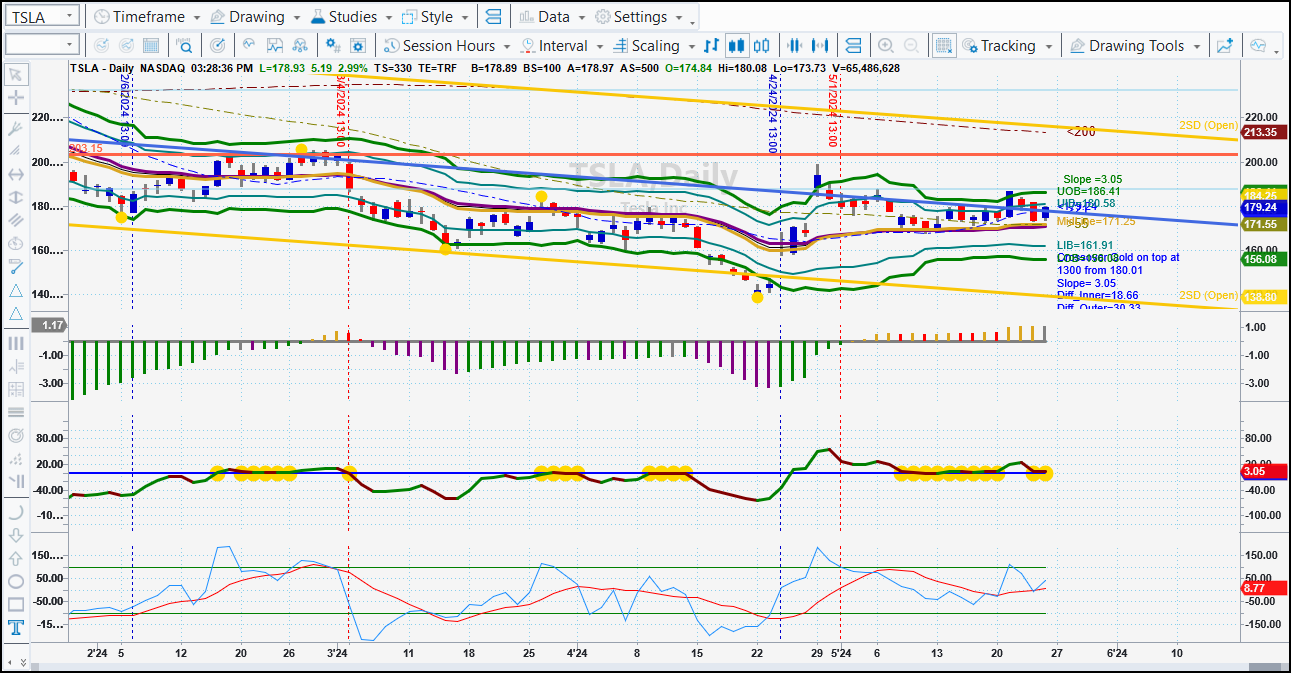Select the up arrow marker tool
The height and width of the screenshot is (673, 1291).
pyautogui.click(x=16, y=558)
